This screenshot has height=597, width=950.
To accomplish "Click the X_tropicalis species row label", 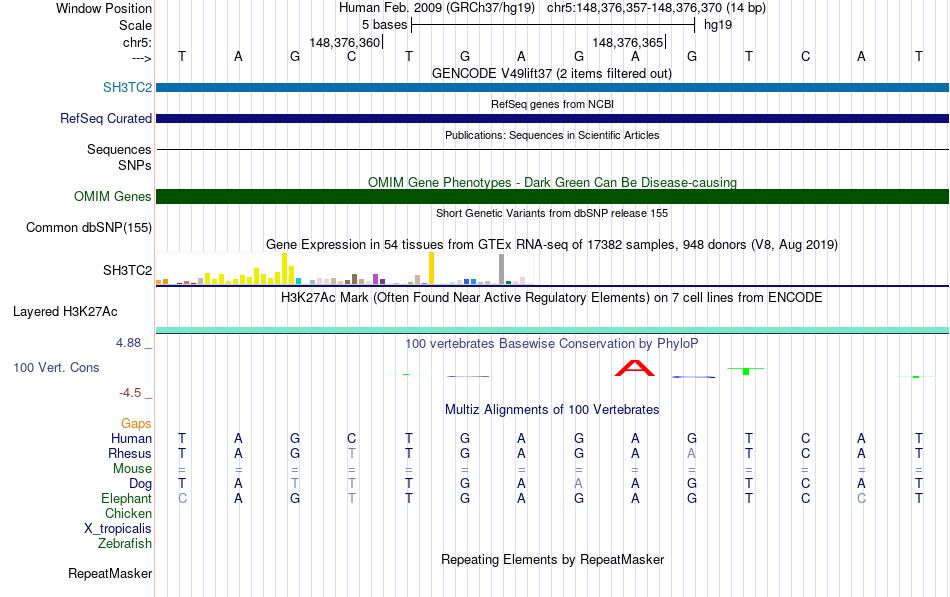I will (118, 529).
